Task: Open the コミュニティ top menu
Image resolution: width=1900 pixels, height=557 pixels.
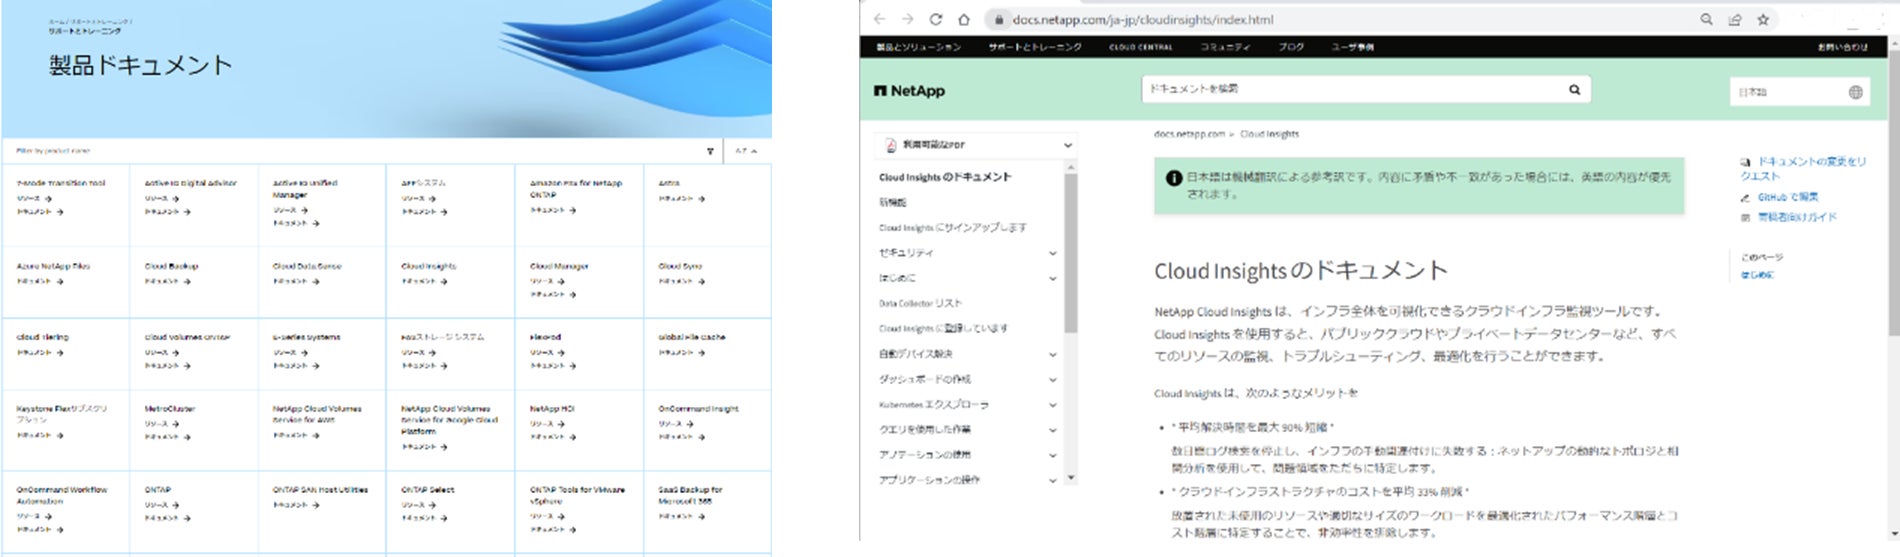Action: 1225,47
